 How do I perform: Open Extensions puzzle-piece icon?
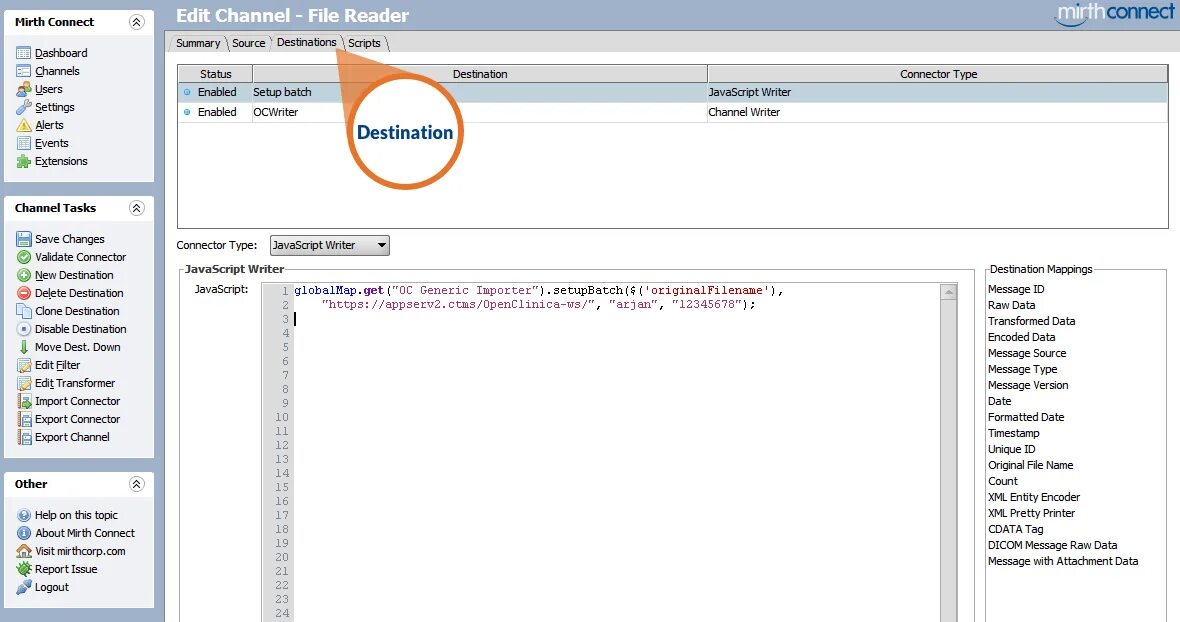(23, 161)
